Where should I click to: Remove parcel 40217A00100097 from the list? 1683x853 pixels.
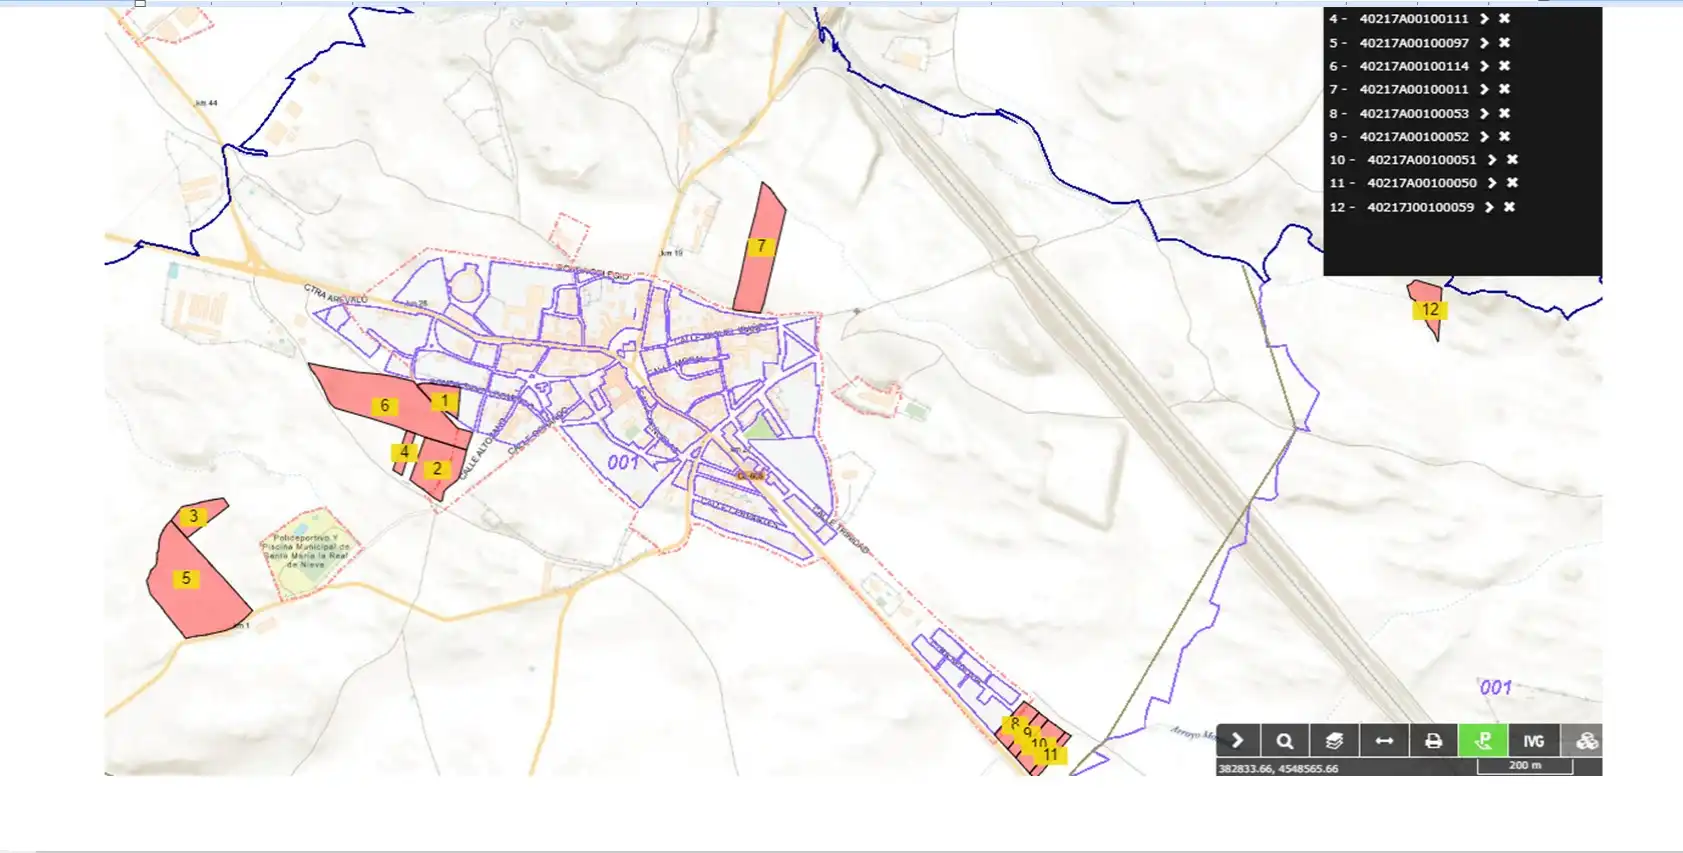point(1504,43)
